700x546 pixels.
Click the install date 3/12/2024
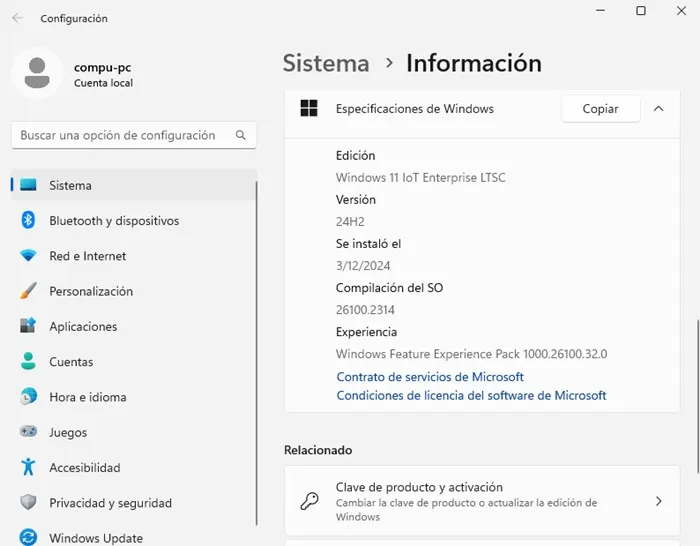[363, 266]
